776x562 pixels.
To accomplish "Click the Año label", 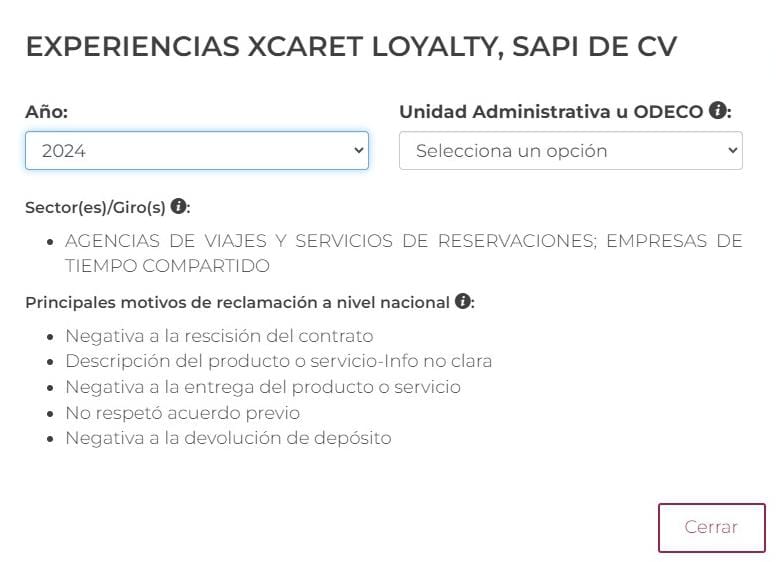I will pos(46,112).
